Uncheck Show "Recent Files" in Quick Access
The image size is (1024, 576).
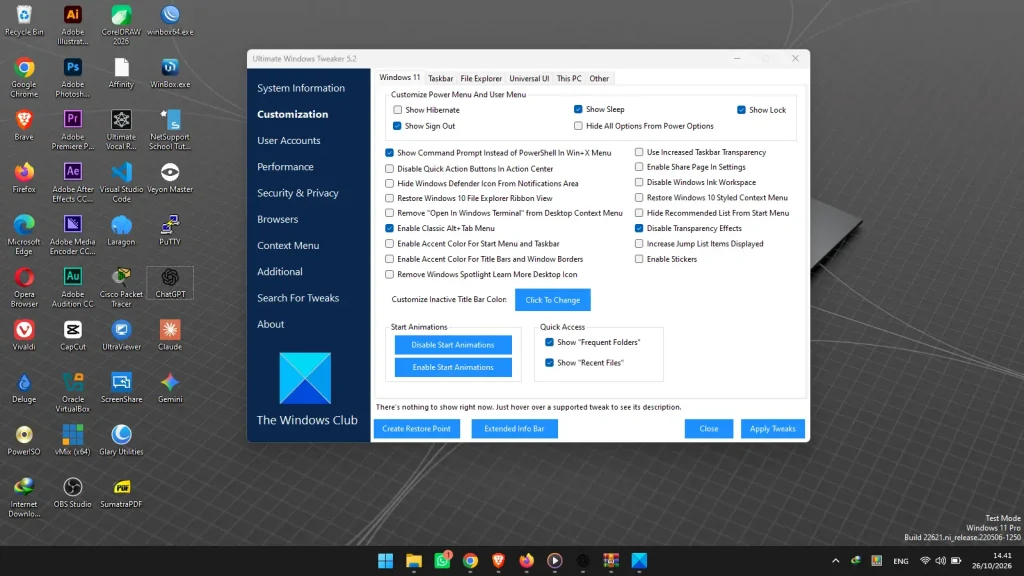[549, 362]
